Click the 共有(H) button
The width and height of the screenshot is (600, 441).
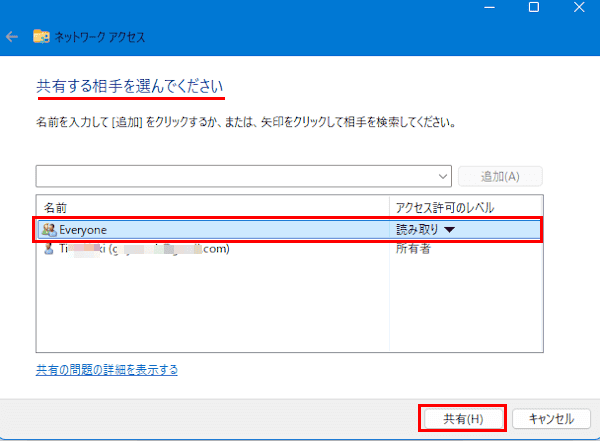(x=463, y=419)
